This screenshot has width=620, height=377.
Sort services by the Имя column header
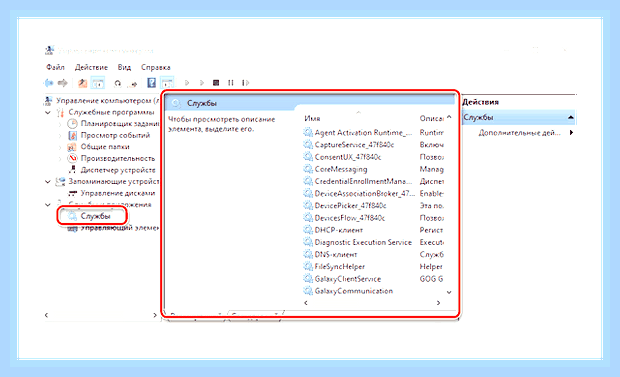pos(312,118)
